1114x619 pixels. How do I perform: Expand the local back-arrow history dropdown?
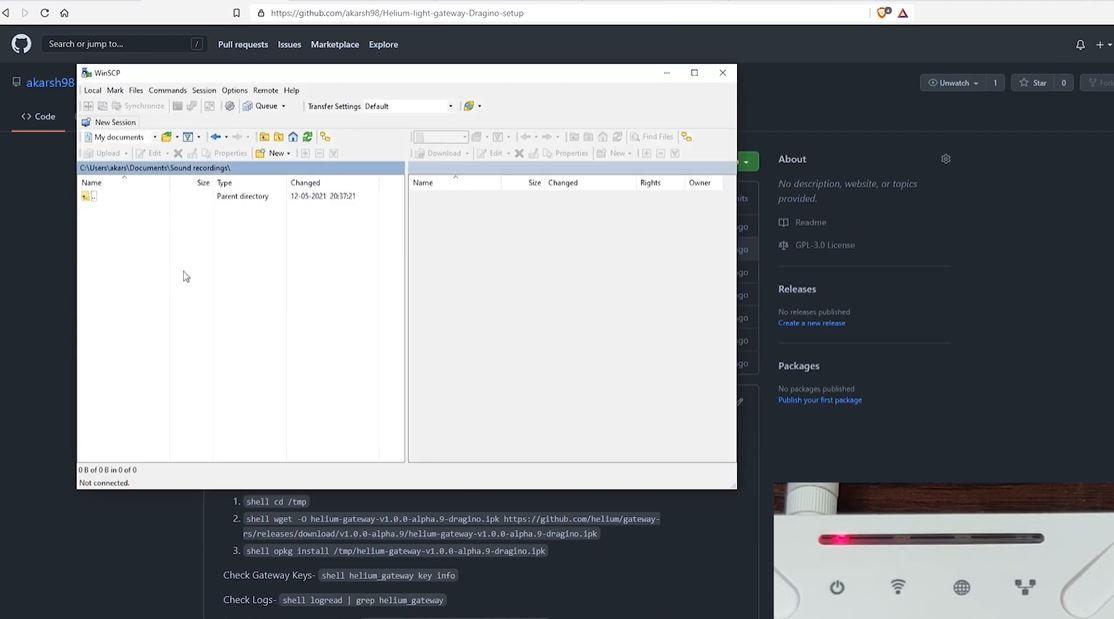pyautogui.click(x=226, y=137)
